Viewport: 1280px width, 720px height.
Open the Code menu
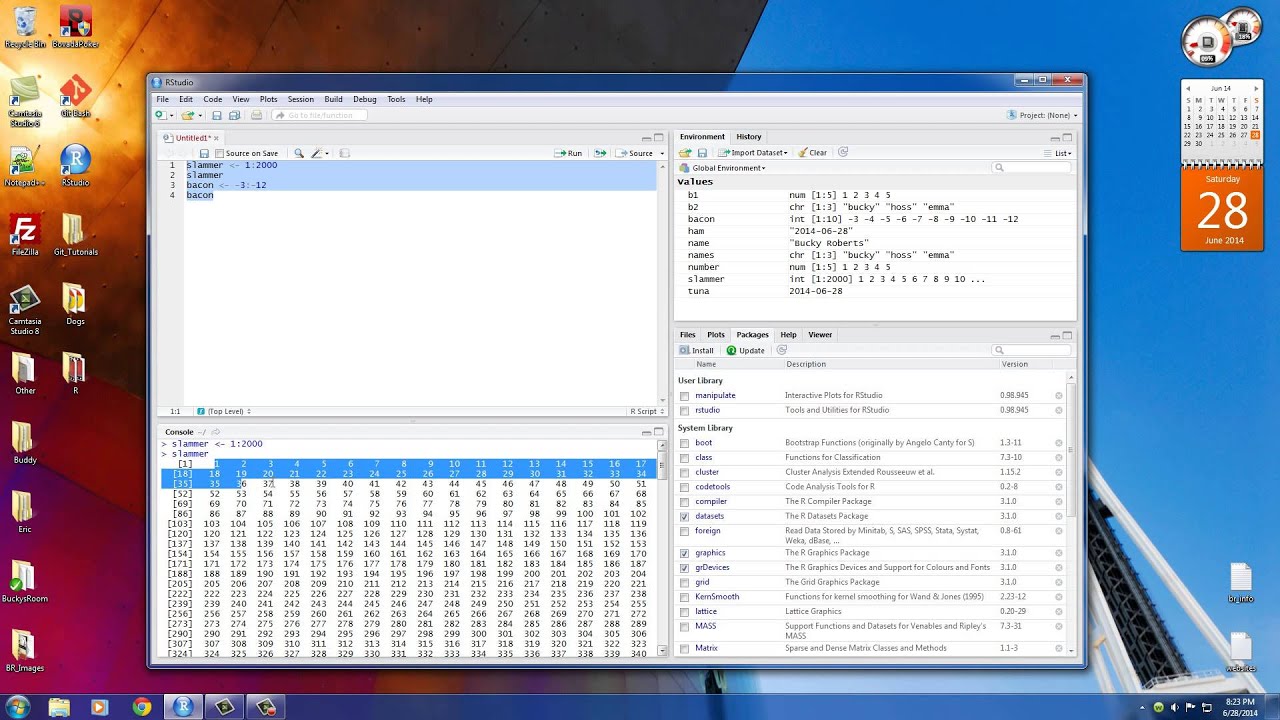(x=213, y=99)
